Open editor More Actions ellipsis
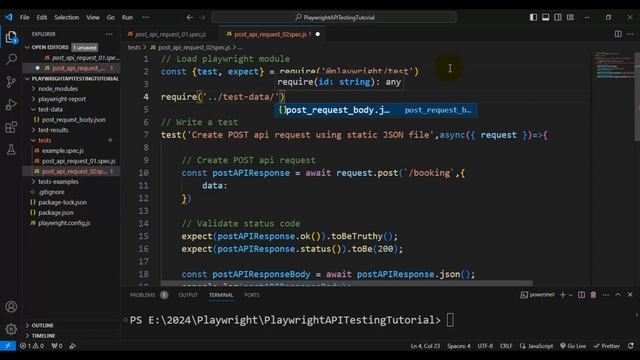Viewport: 640px width, 360px height. point(631,34)
